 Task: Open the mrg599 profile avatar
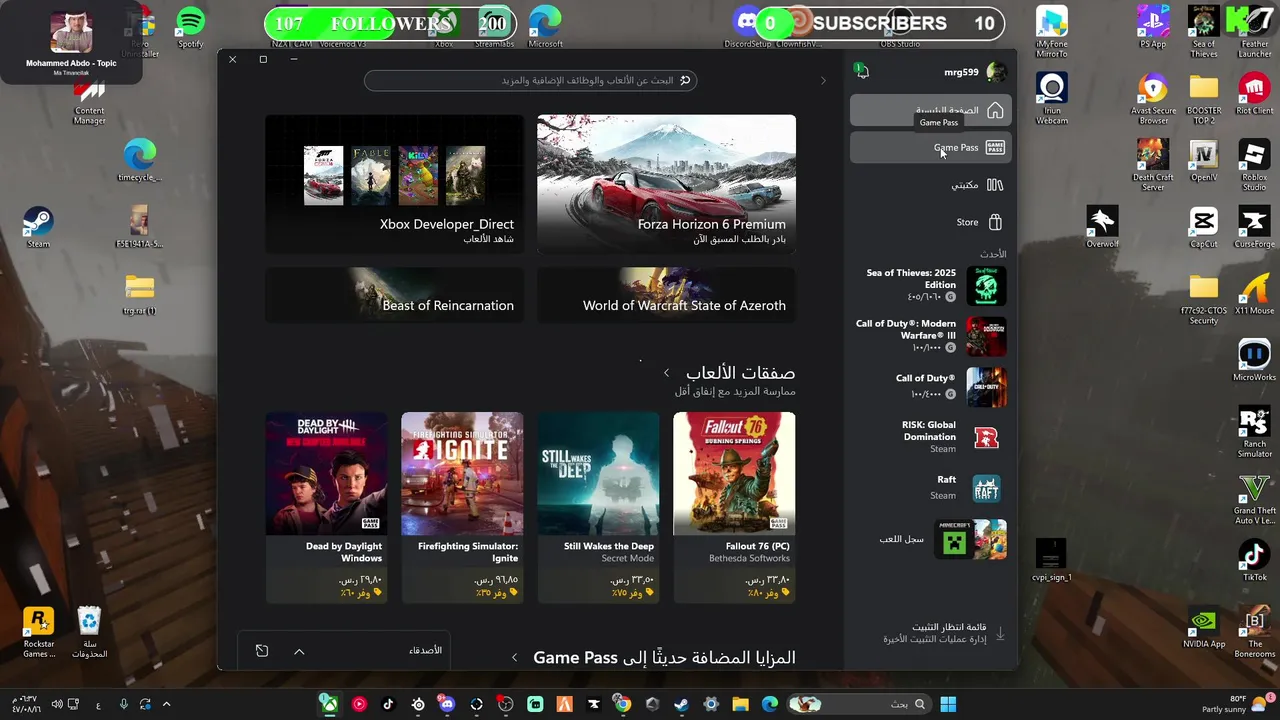point(996,71)
